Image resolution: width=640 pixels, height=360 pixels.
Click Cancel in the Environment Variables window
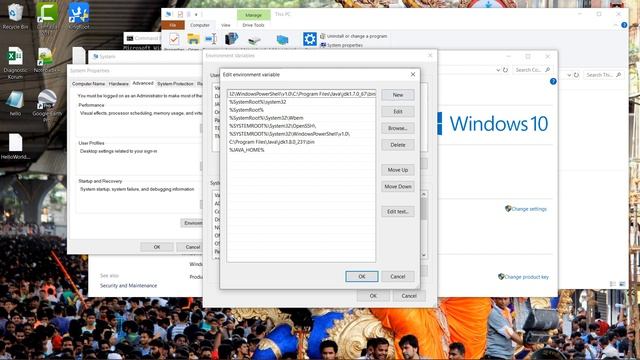coord(409,296)
